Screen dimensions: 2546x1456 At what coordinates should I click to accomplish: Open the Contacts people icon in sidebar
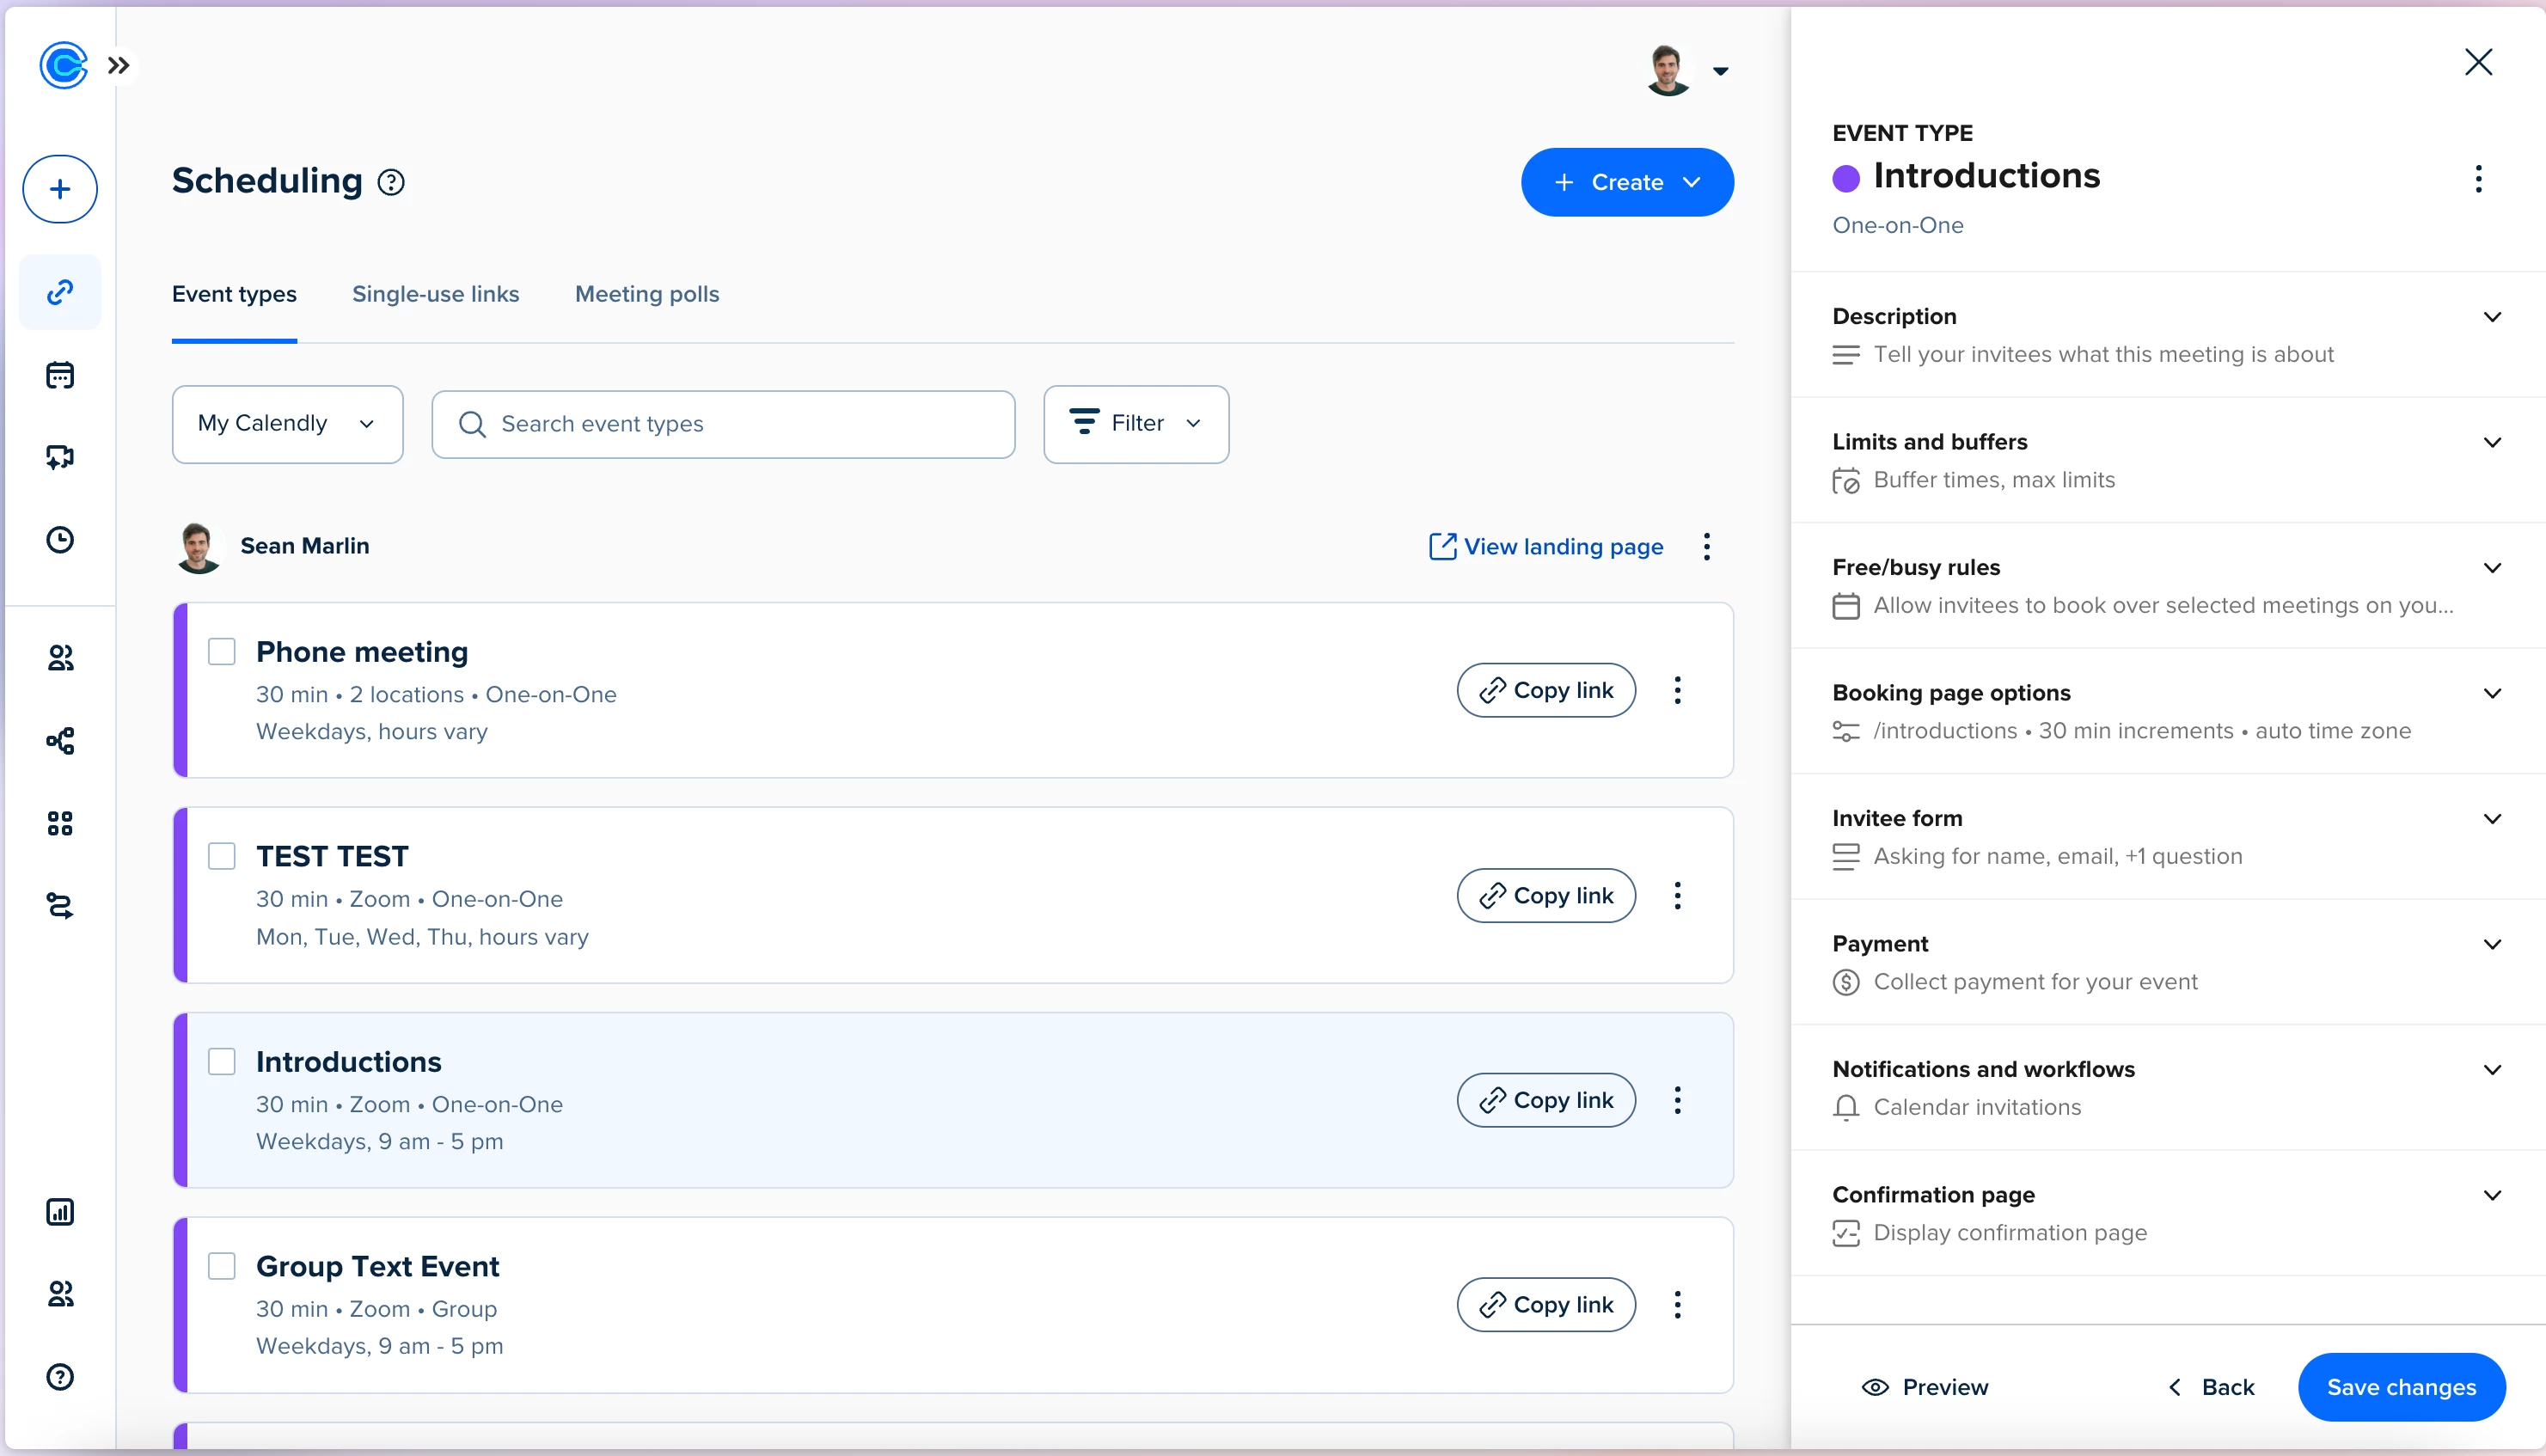(x=60, y=658)
